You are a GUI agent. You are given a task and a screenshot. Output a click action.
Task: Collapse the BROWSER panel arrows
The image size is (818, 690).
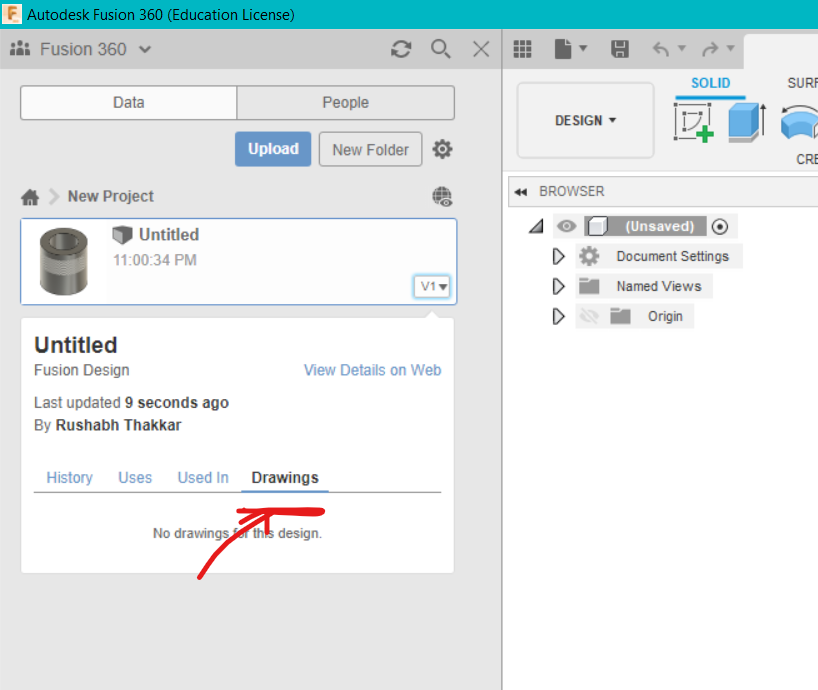tap(520, 192)
